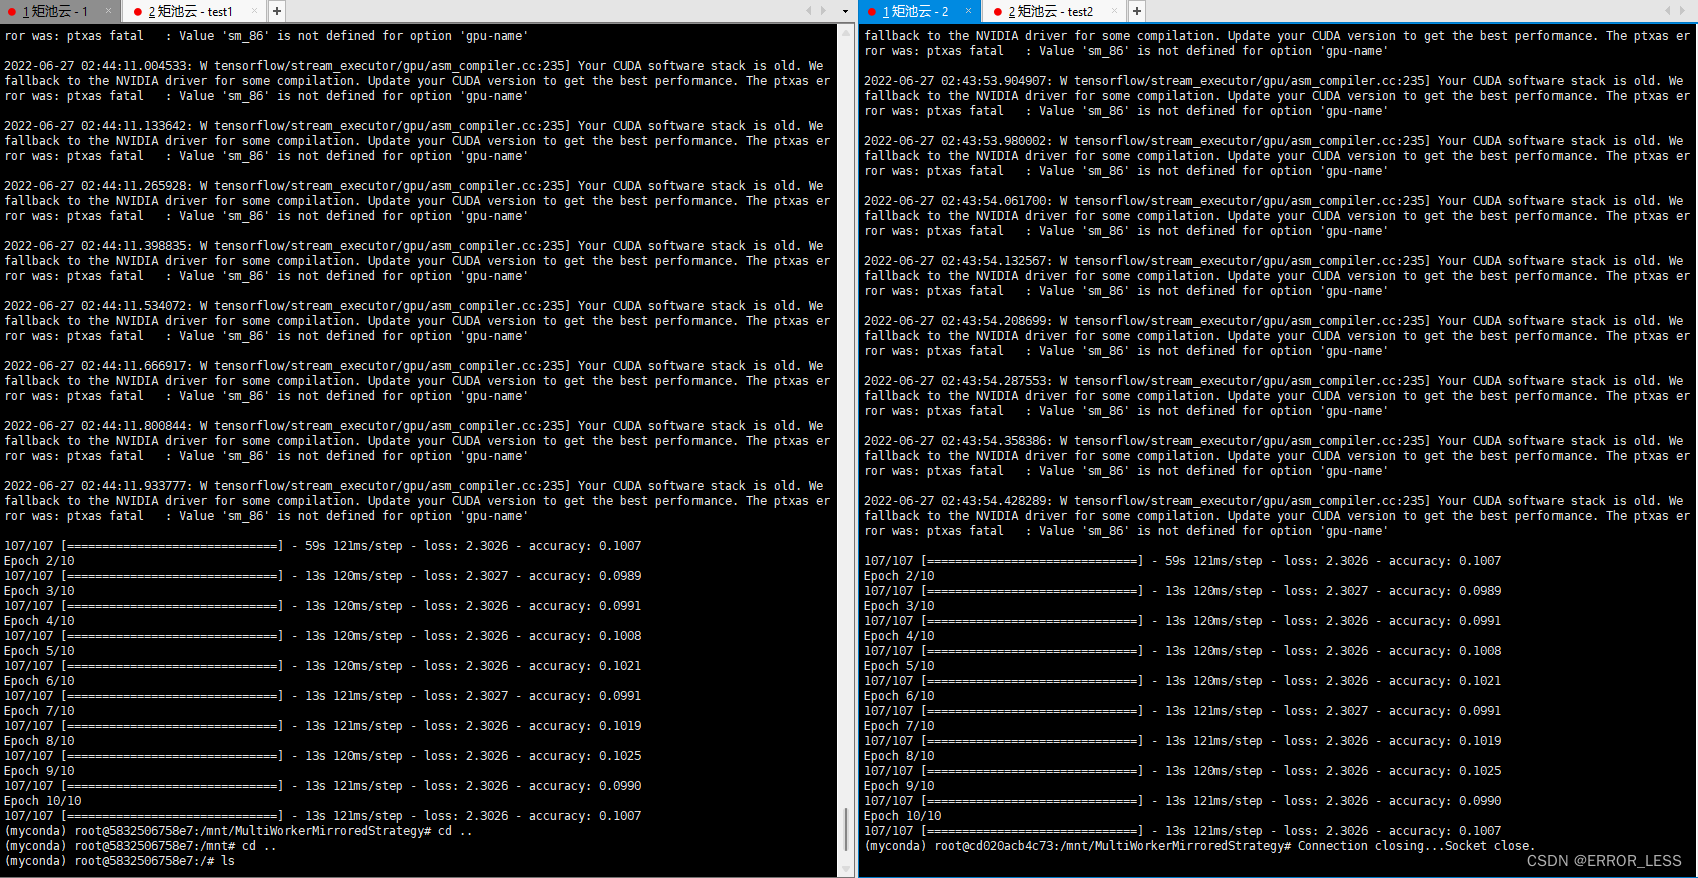Click the log timestamp '02:44:11.398835'
Viewport: 1698px width, 878px height.
click(135, 246)
